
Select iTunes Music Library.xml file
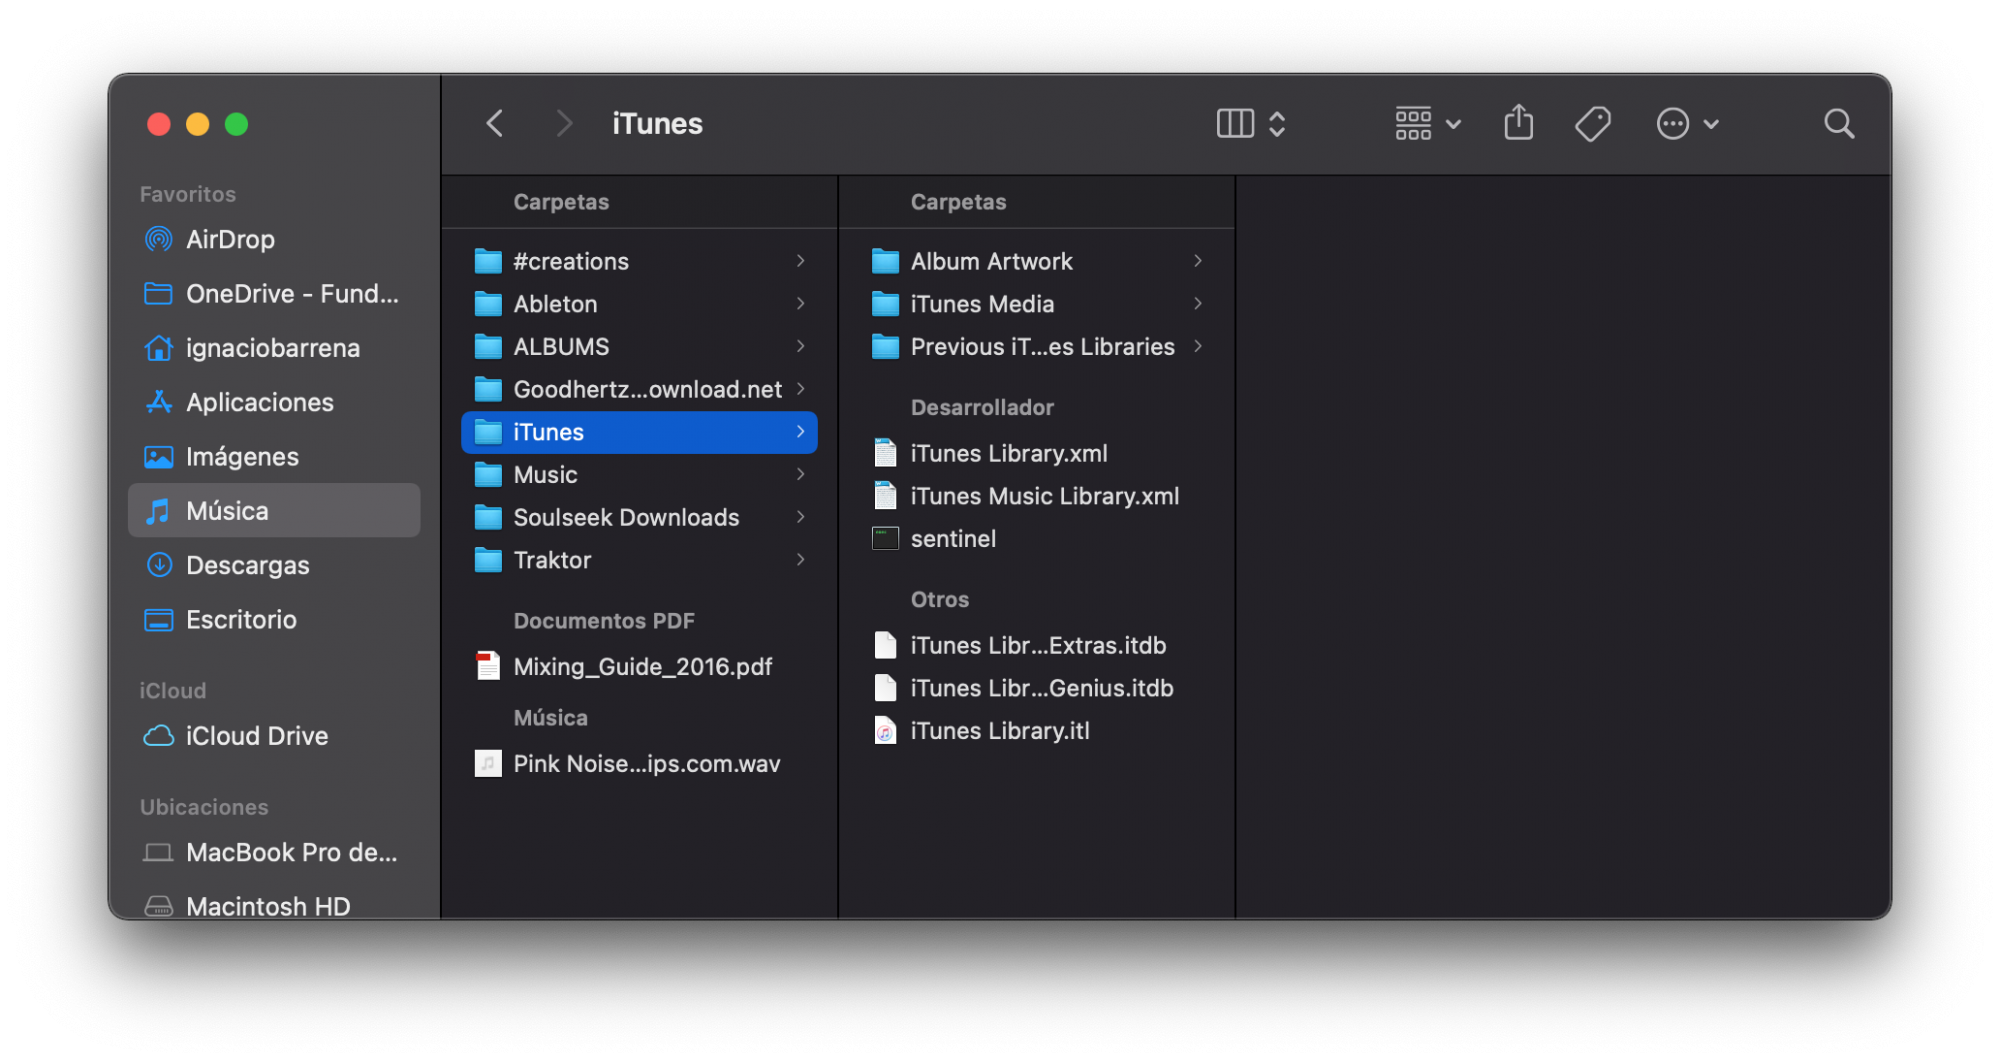[1036, 497]
